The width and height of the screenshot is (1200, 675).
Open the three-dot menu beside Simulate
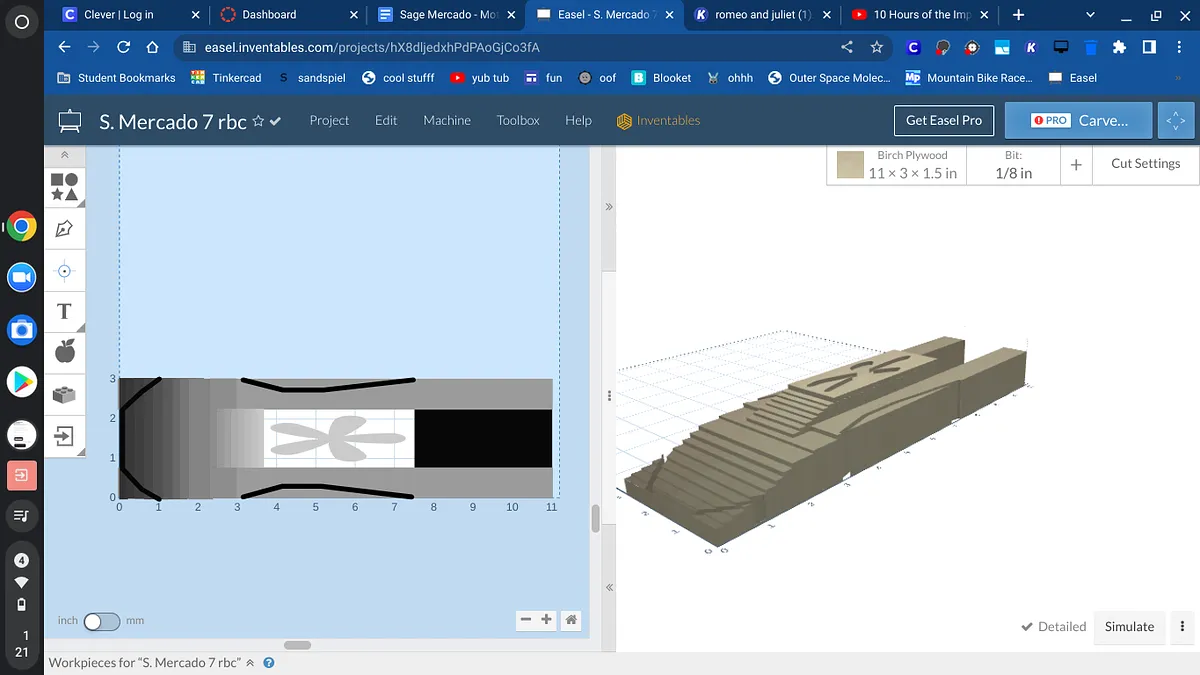coord(1182,627)
